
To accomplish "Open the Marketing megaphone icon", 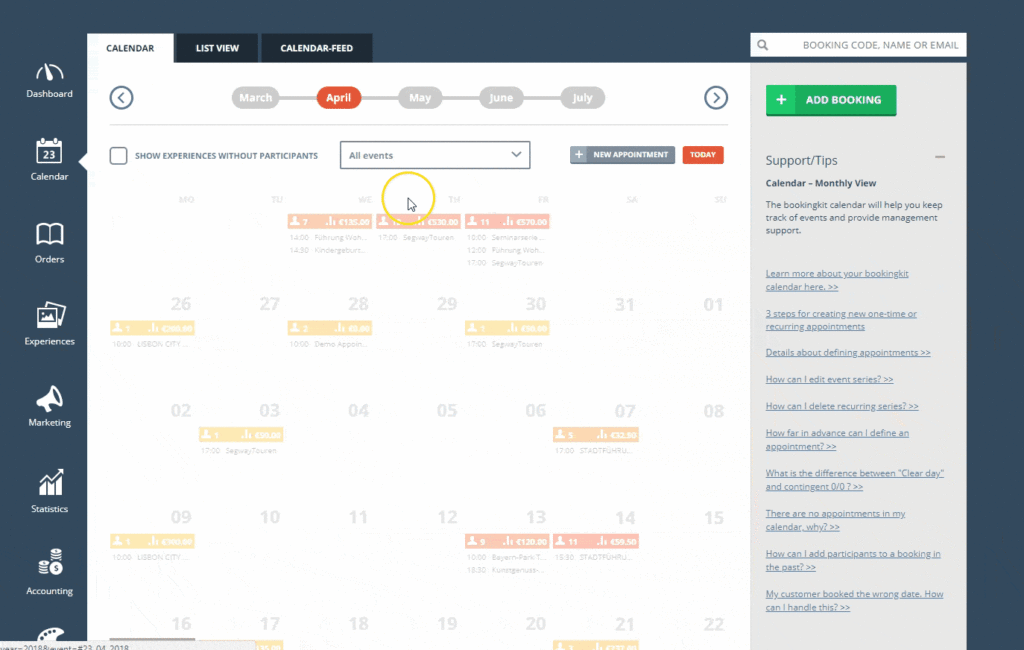I will [50, 398].
